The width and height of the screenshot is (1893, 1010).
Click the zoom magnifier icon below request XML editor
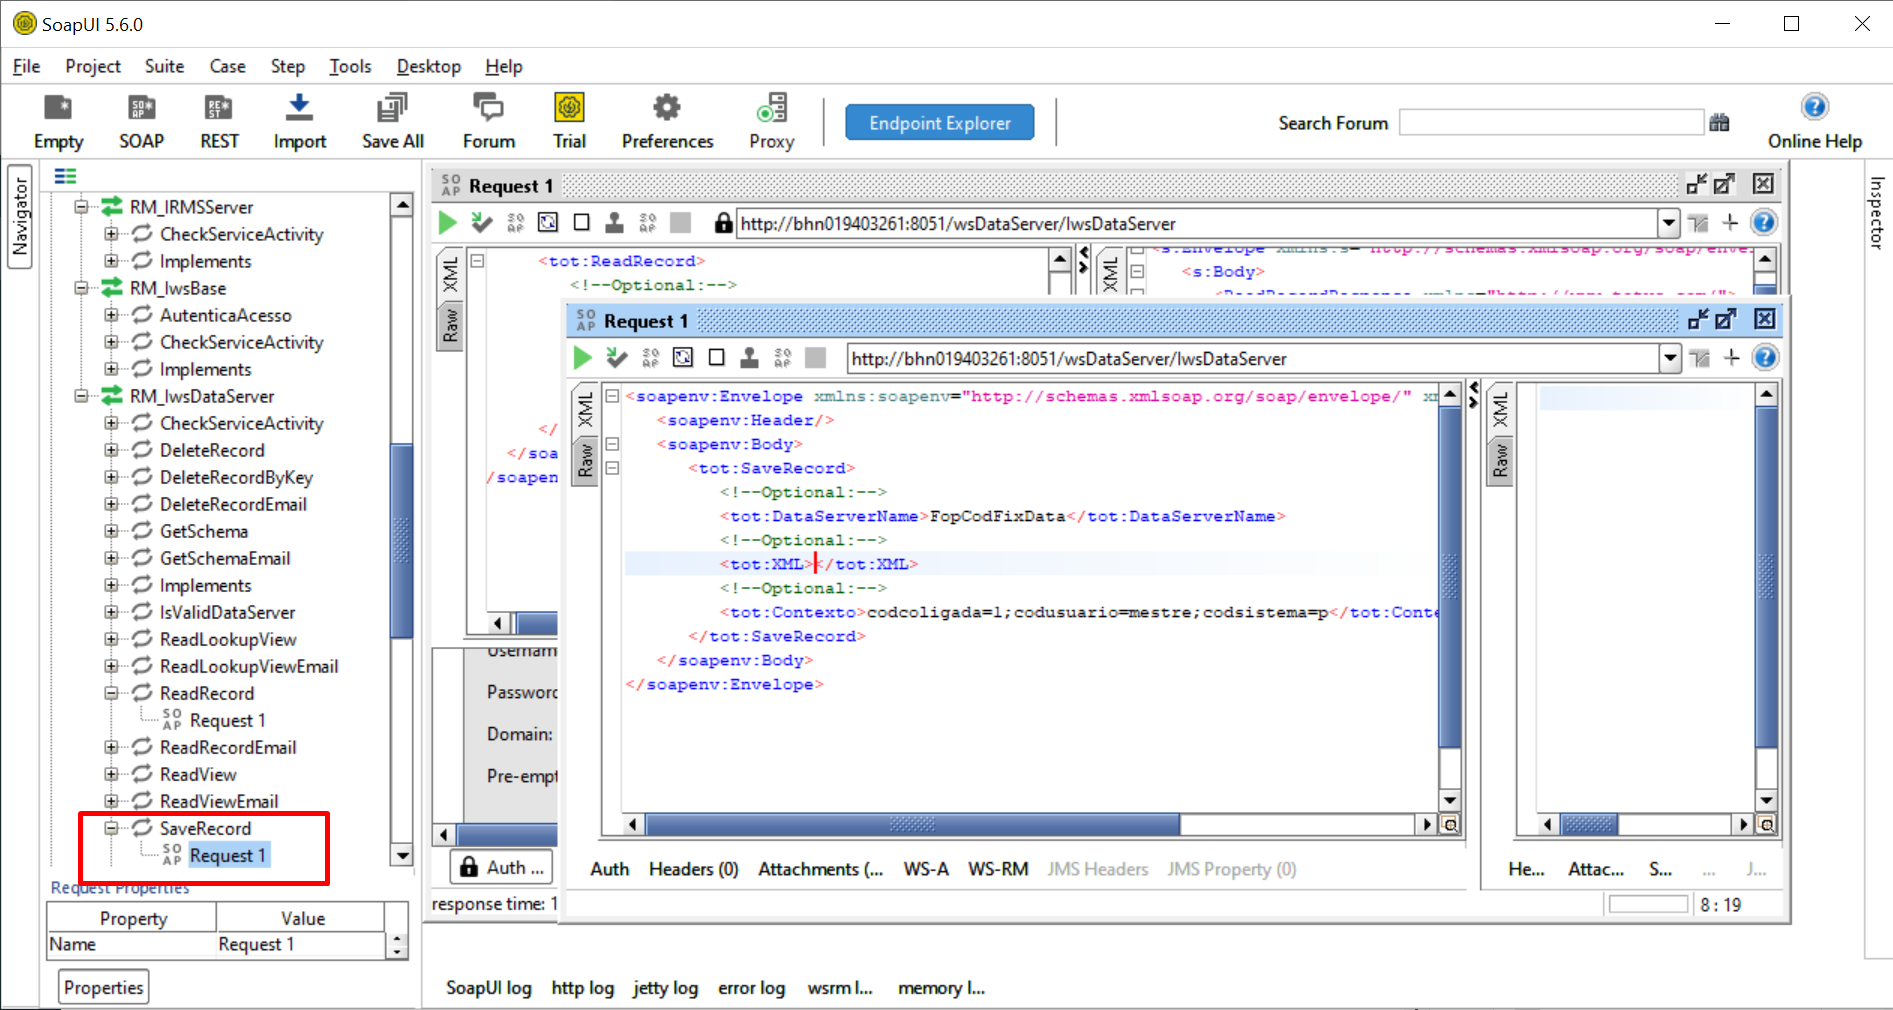click(x=1450, y=825)
